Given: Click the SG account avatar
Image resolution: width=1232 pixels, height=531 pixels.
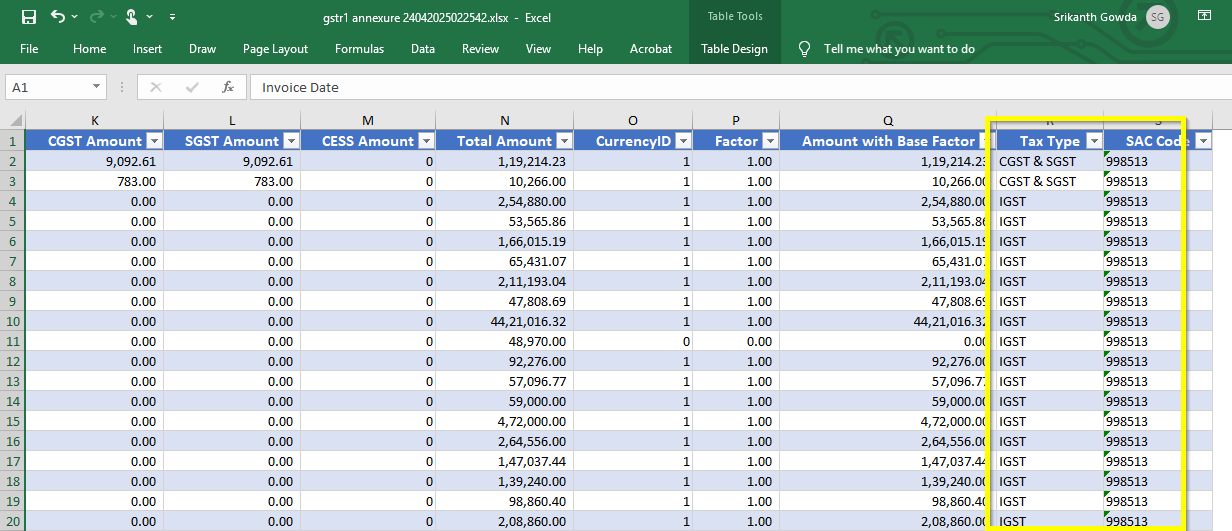Looking at the screenshot, I should click(1157, 17).
